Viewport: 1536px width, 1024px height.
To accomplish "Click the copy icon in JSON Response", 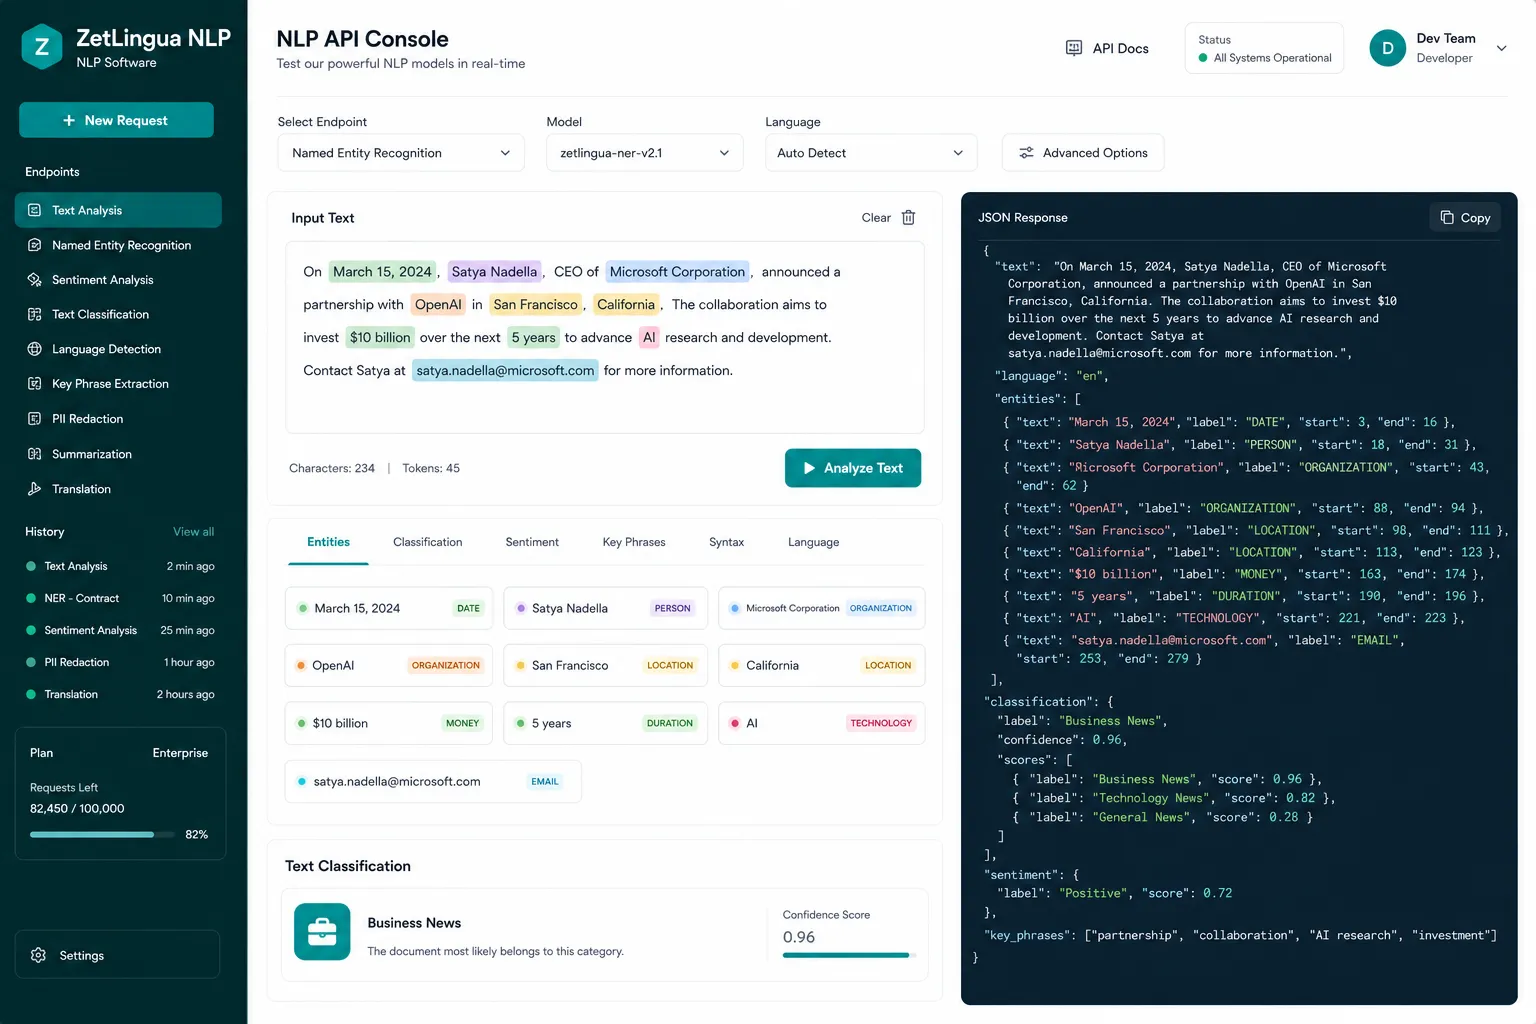I will (1447, 217).
